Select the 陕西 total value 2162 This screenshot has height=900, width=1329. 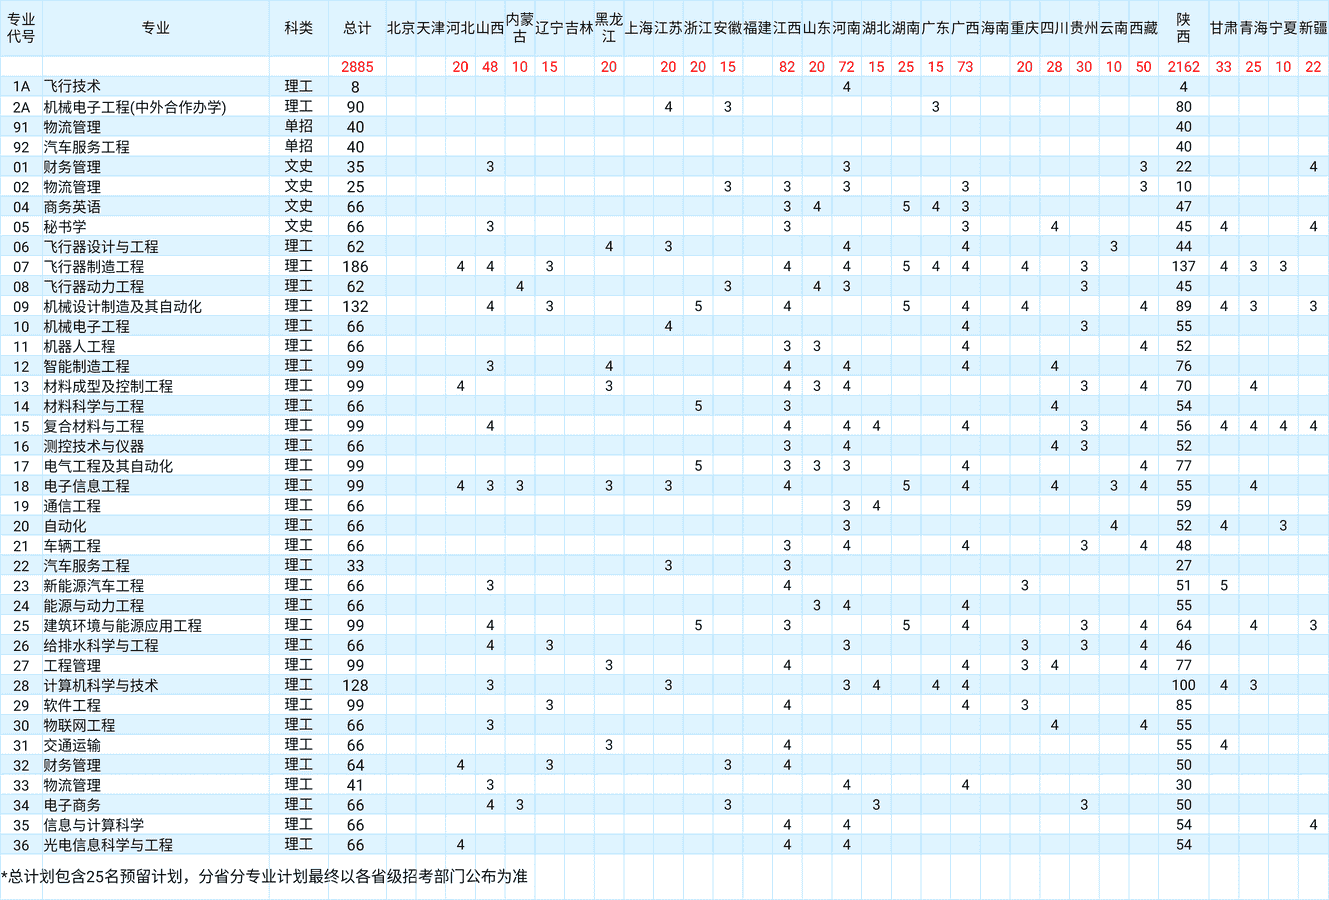(1183, 67)
